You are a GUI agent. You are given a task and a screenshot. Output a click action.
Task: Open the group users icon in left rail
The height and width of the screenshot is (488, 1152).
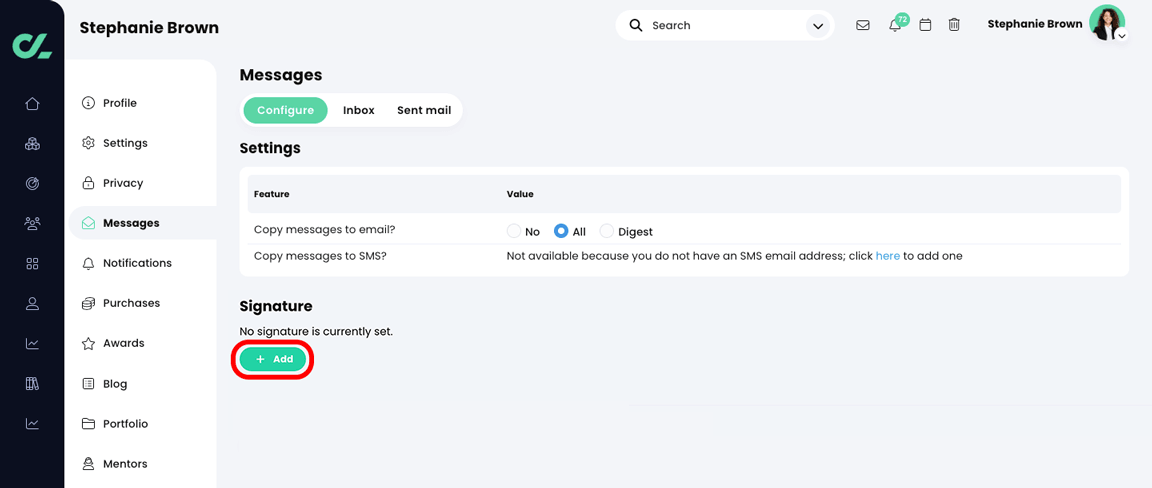pos(32,223)
